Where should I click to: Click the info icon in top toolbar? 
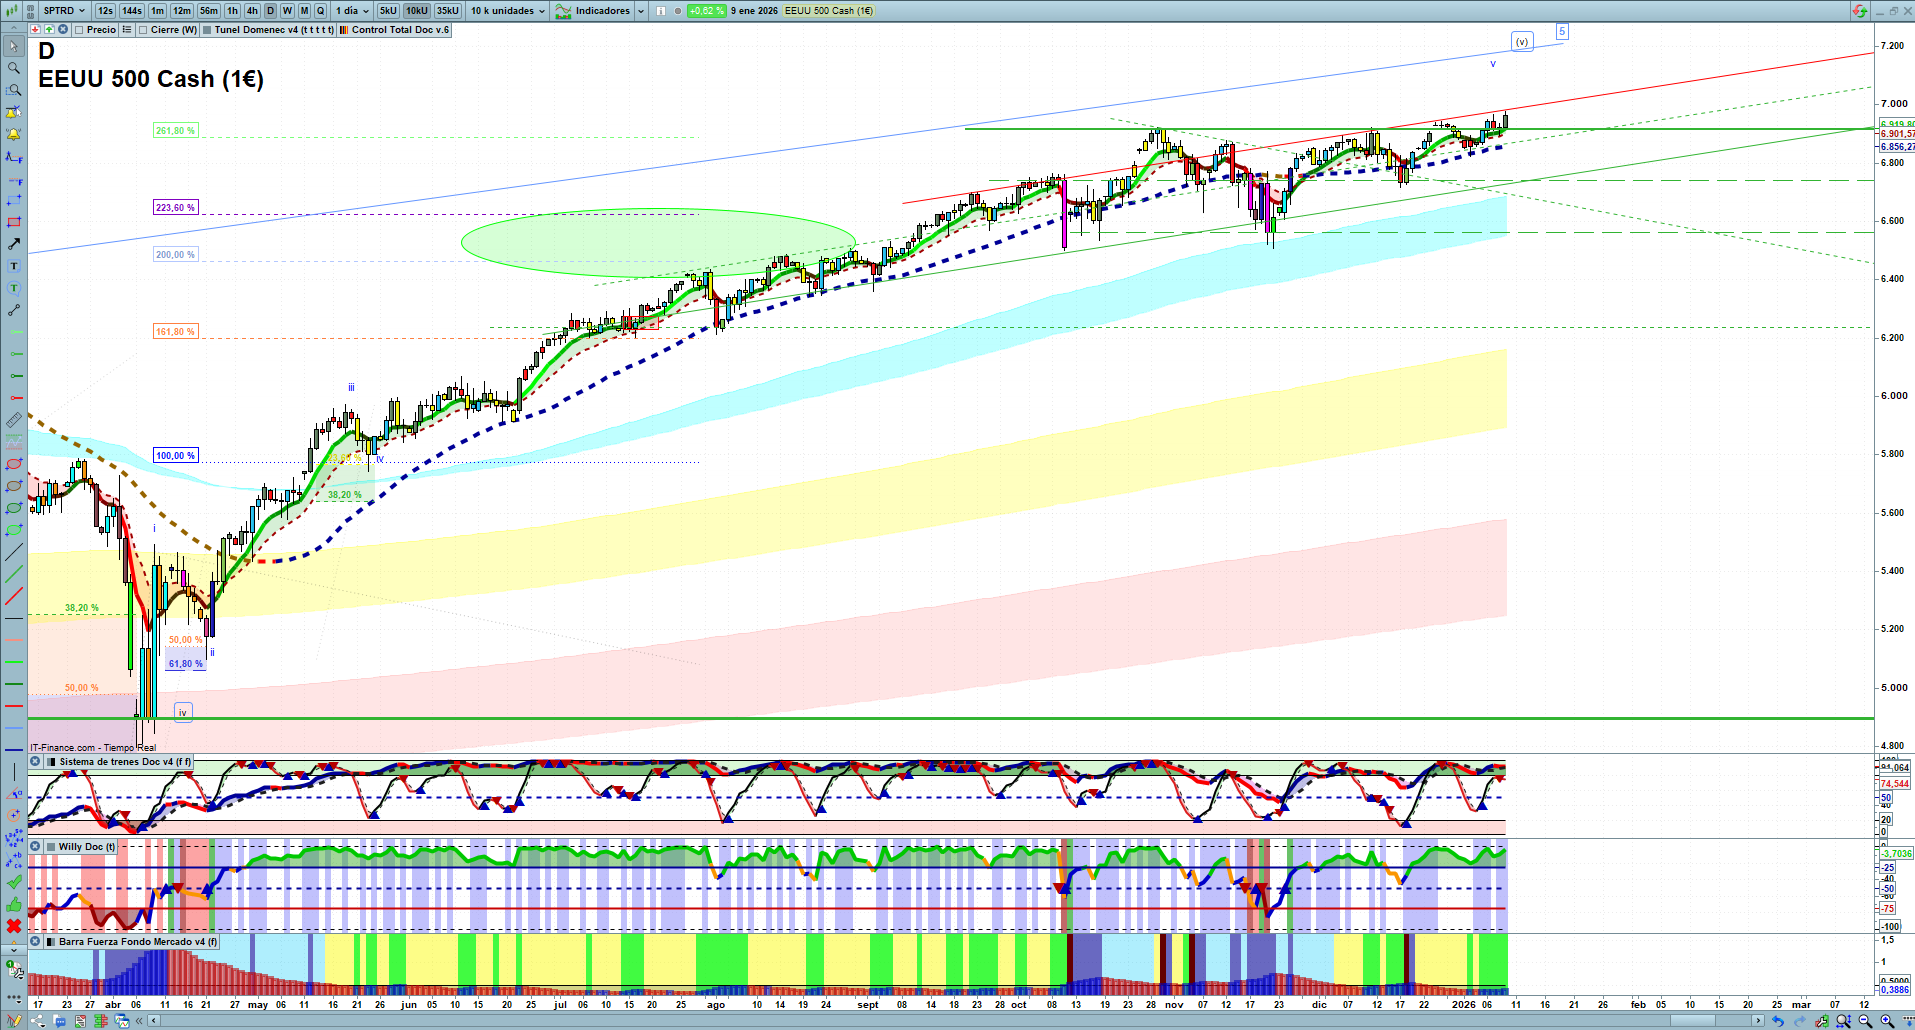pos(661,11)
